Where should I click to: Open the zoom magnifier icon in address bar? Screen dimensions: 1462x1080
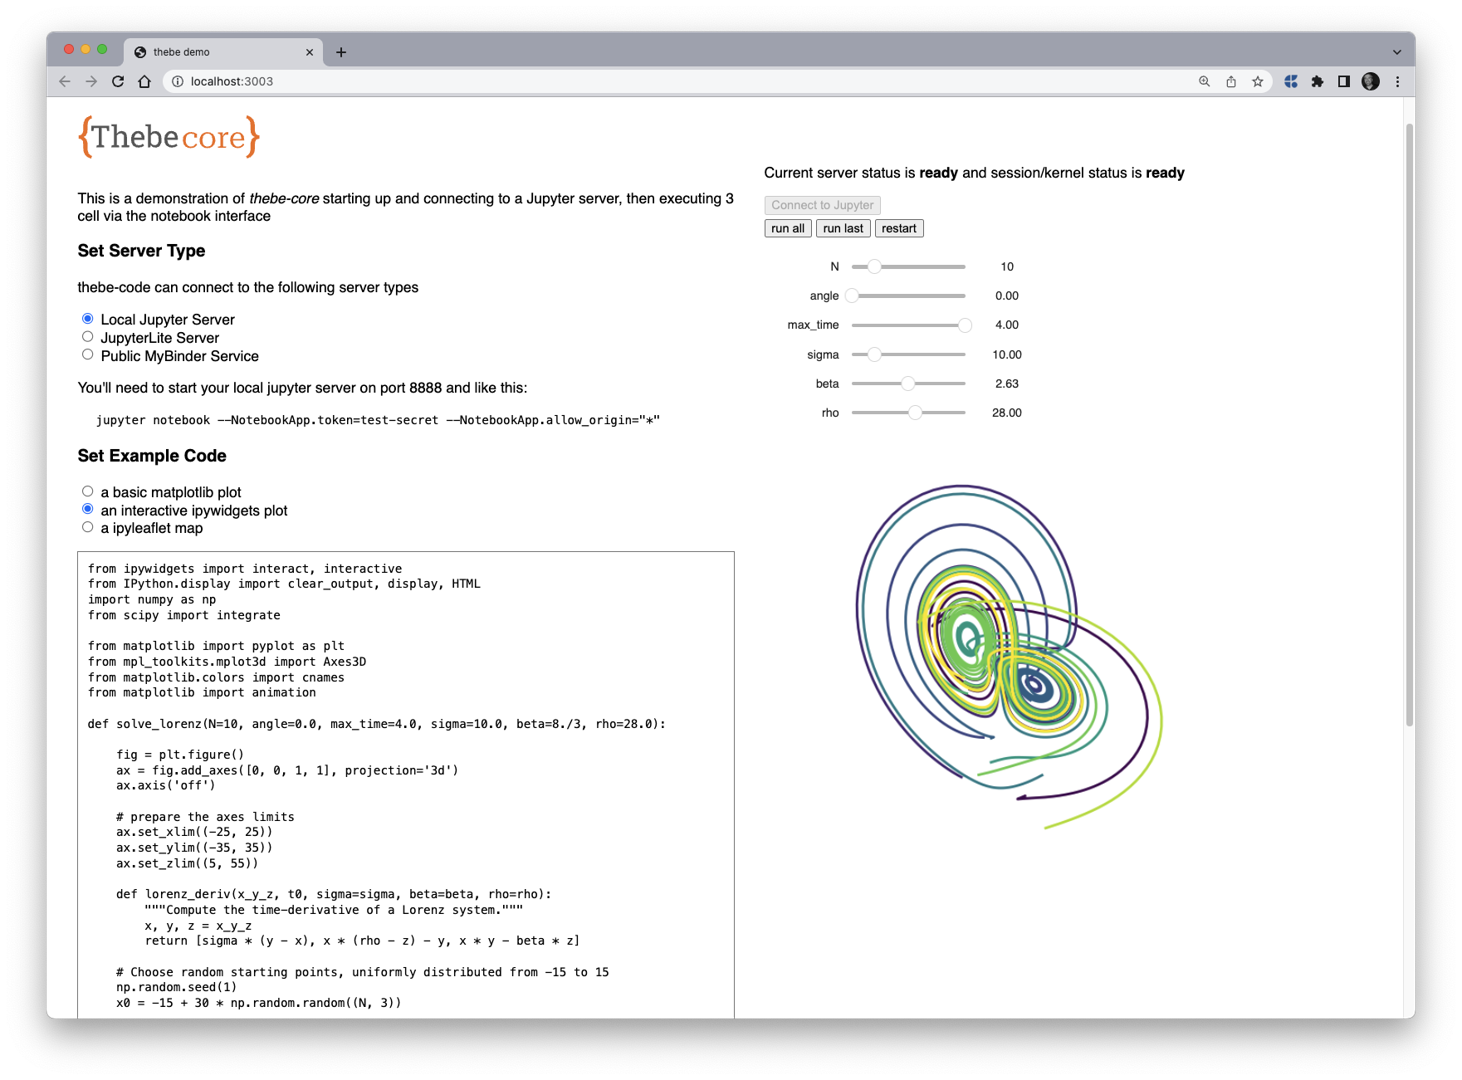coord(1204,82)
